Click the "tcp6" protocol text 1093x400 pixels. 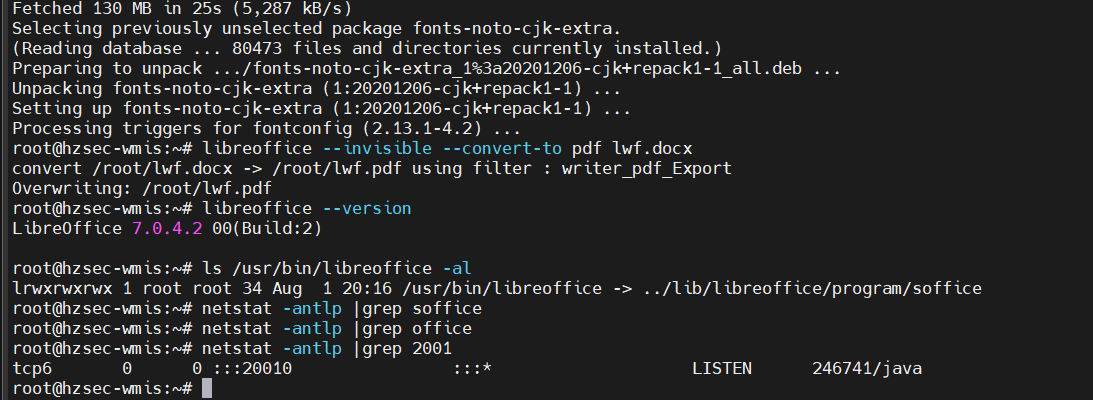[x=32, y=368]
